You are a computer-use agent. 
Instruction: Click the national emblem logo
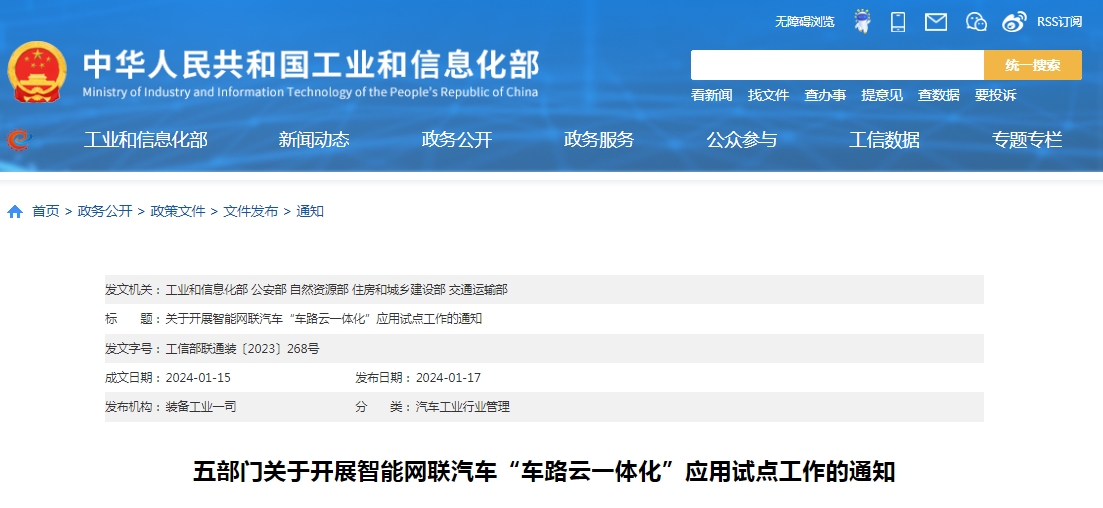click(x=37, y=72)
